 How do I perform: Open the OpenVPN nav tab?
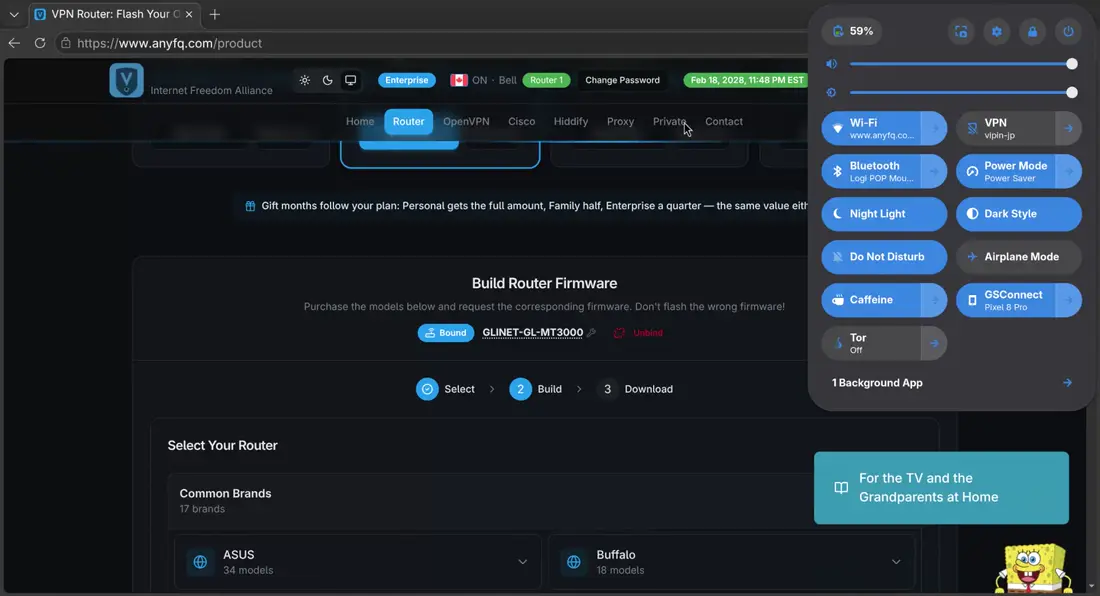[467, 121]
